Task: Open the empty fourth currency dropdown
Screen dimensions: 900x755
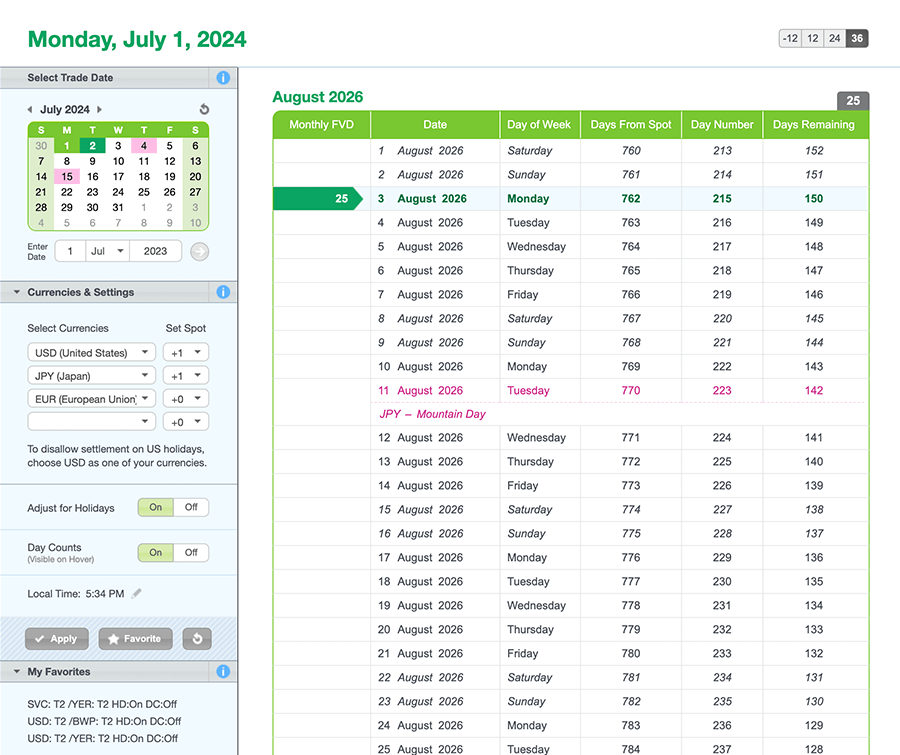Action: pyautogui.click(x=91, y=421)
